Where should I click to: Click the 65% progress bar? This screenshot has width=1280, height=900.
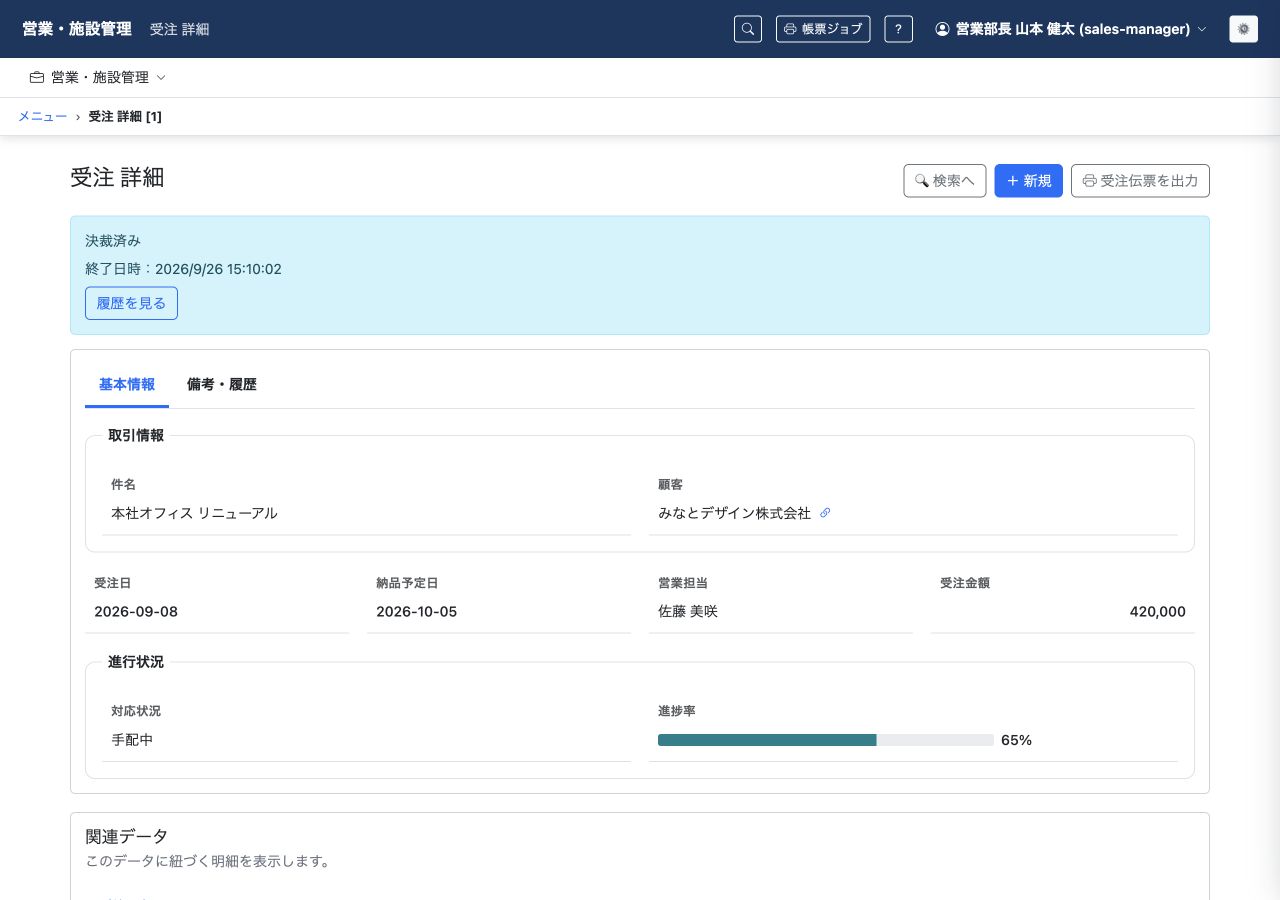826,740
